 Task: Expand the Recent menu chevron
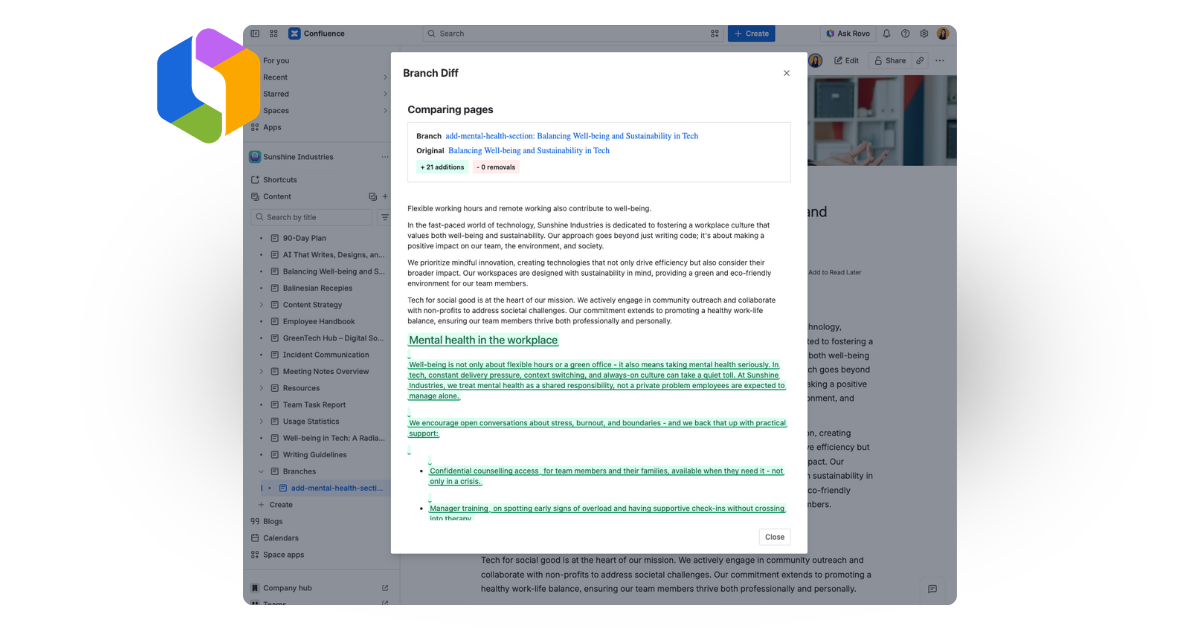click(385, 77)
